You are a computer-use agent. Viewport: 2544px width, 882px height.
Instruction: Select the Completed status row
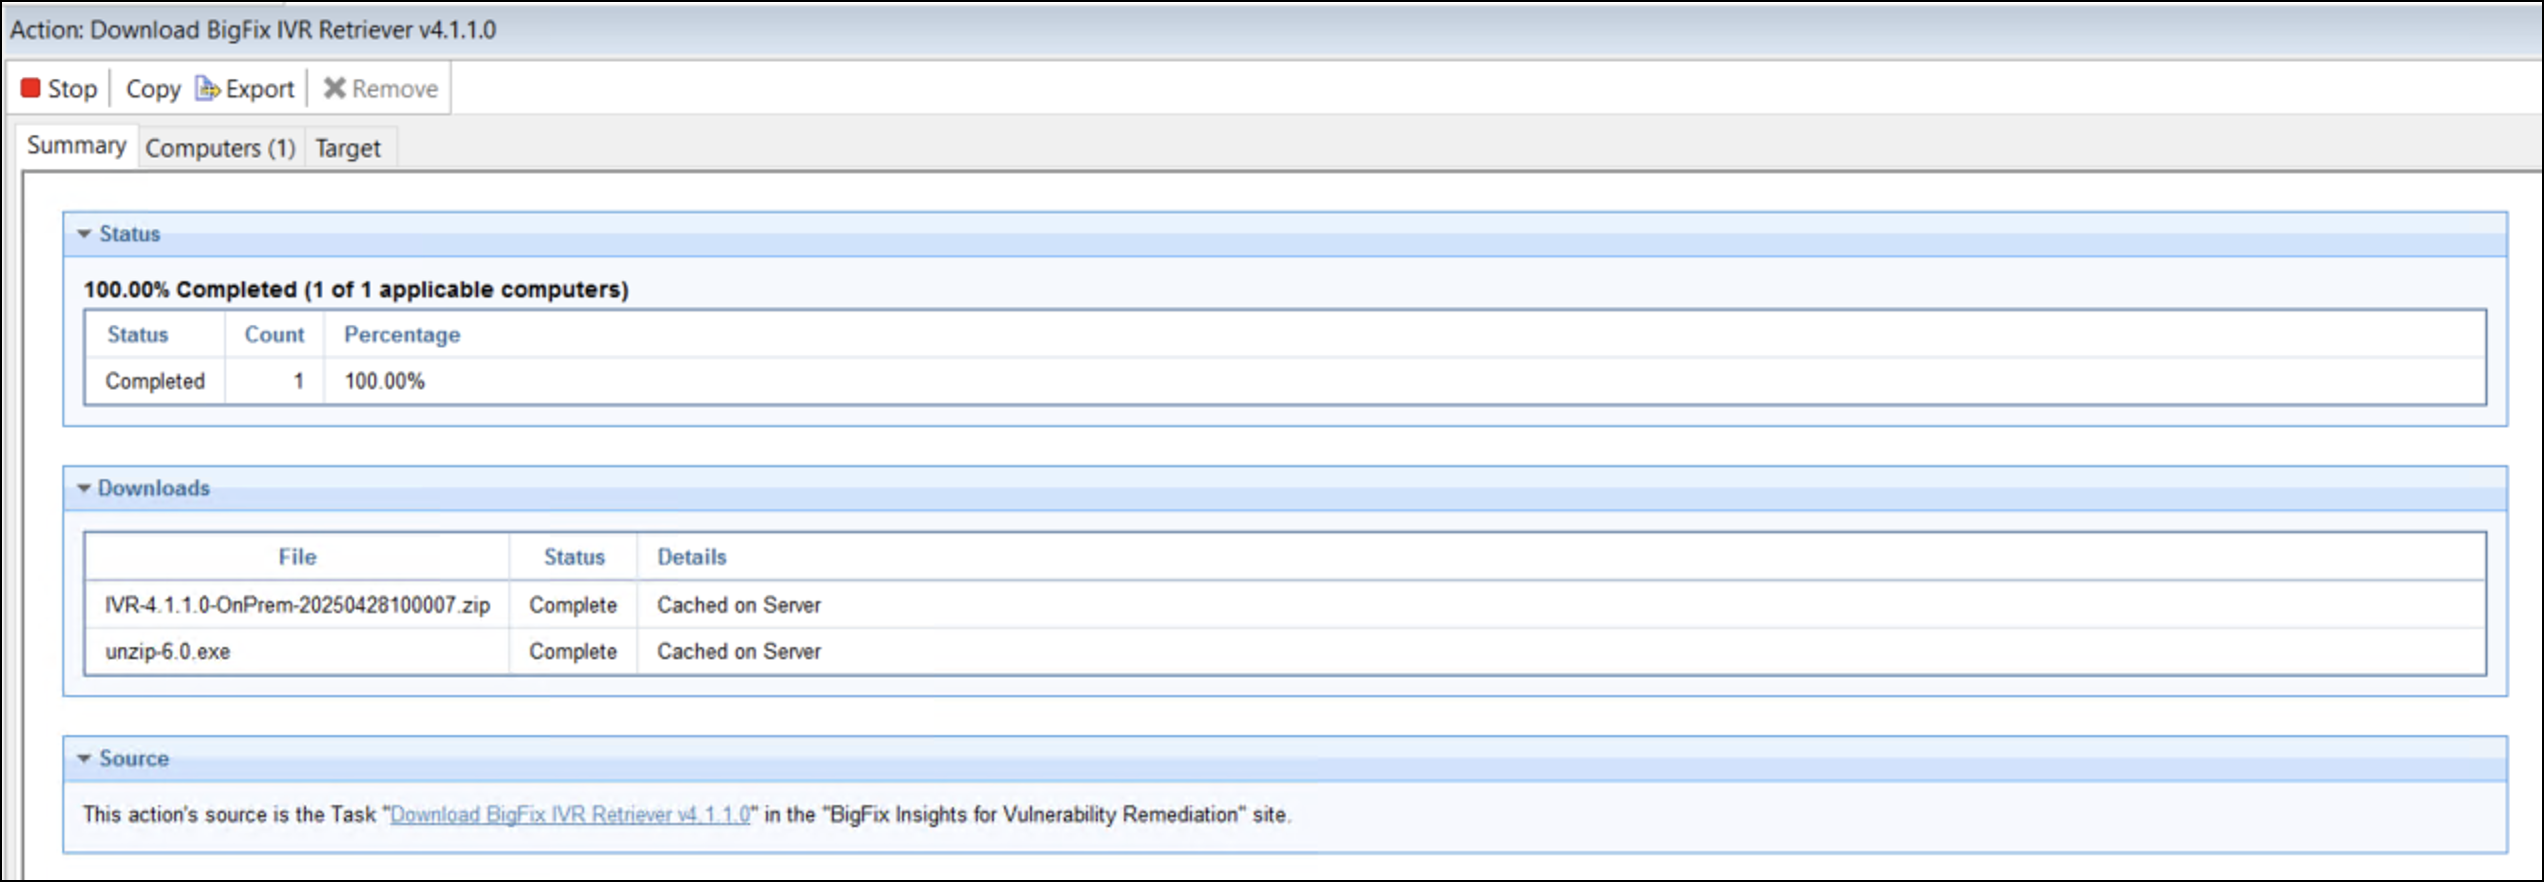(155, 381)
